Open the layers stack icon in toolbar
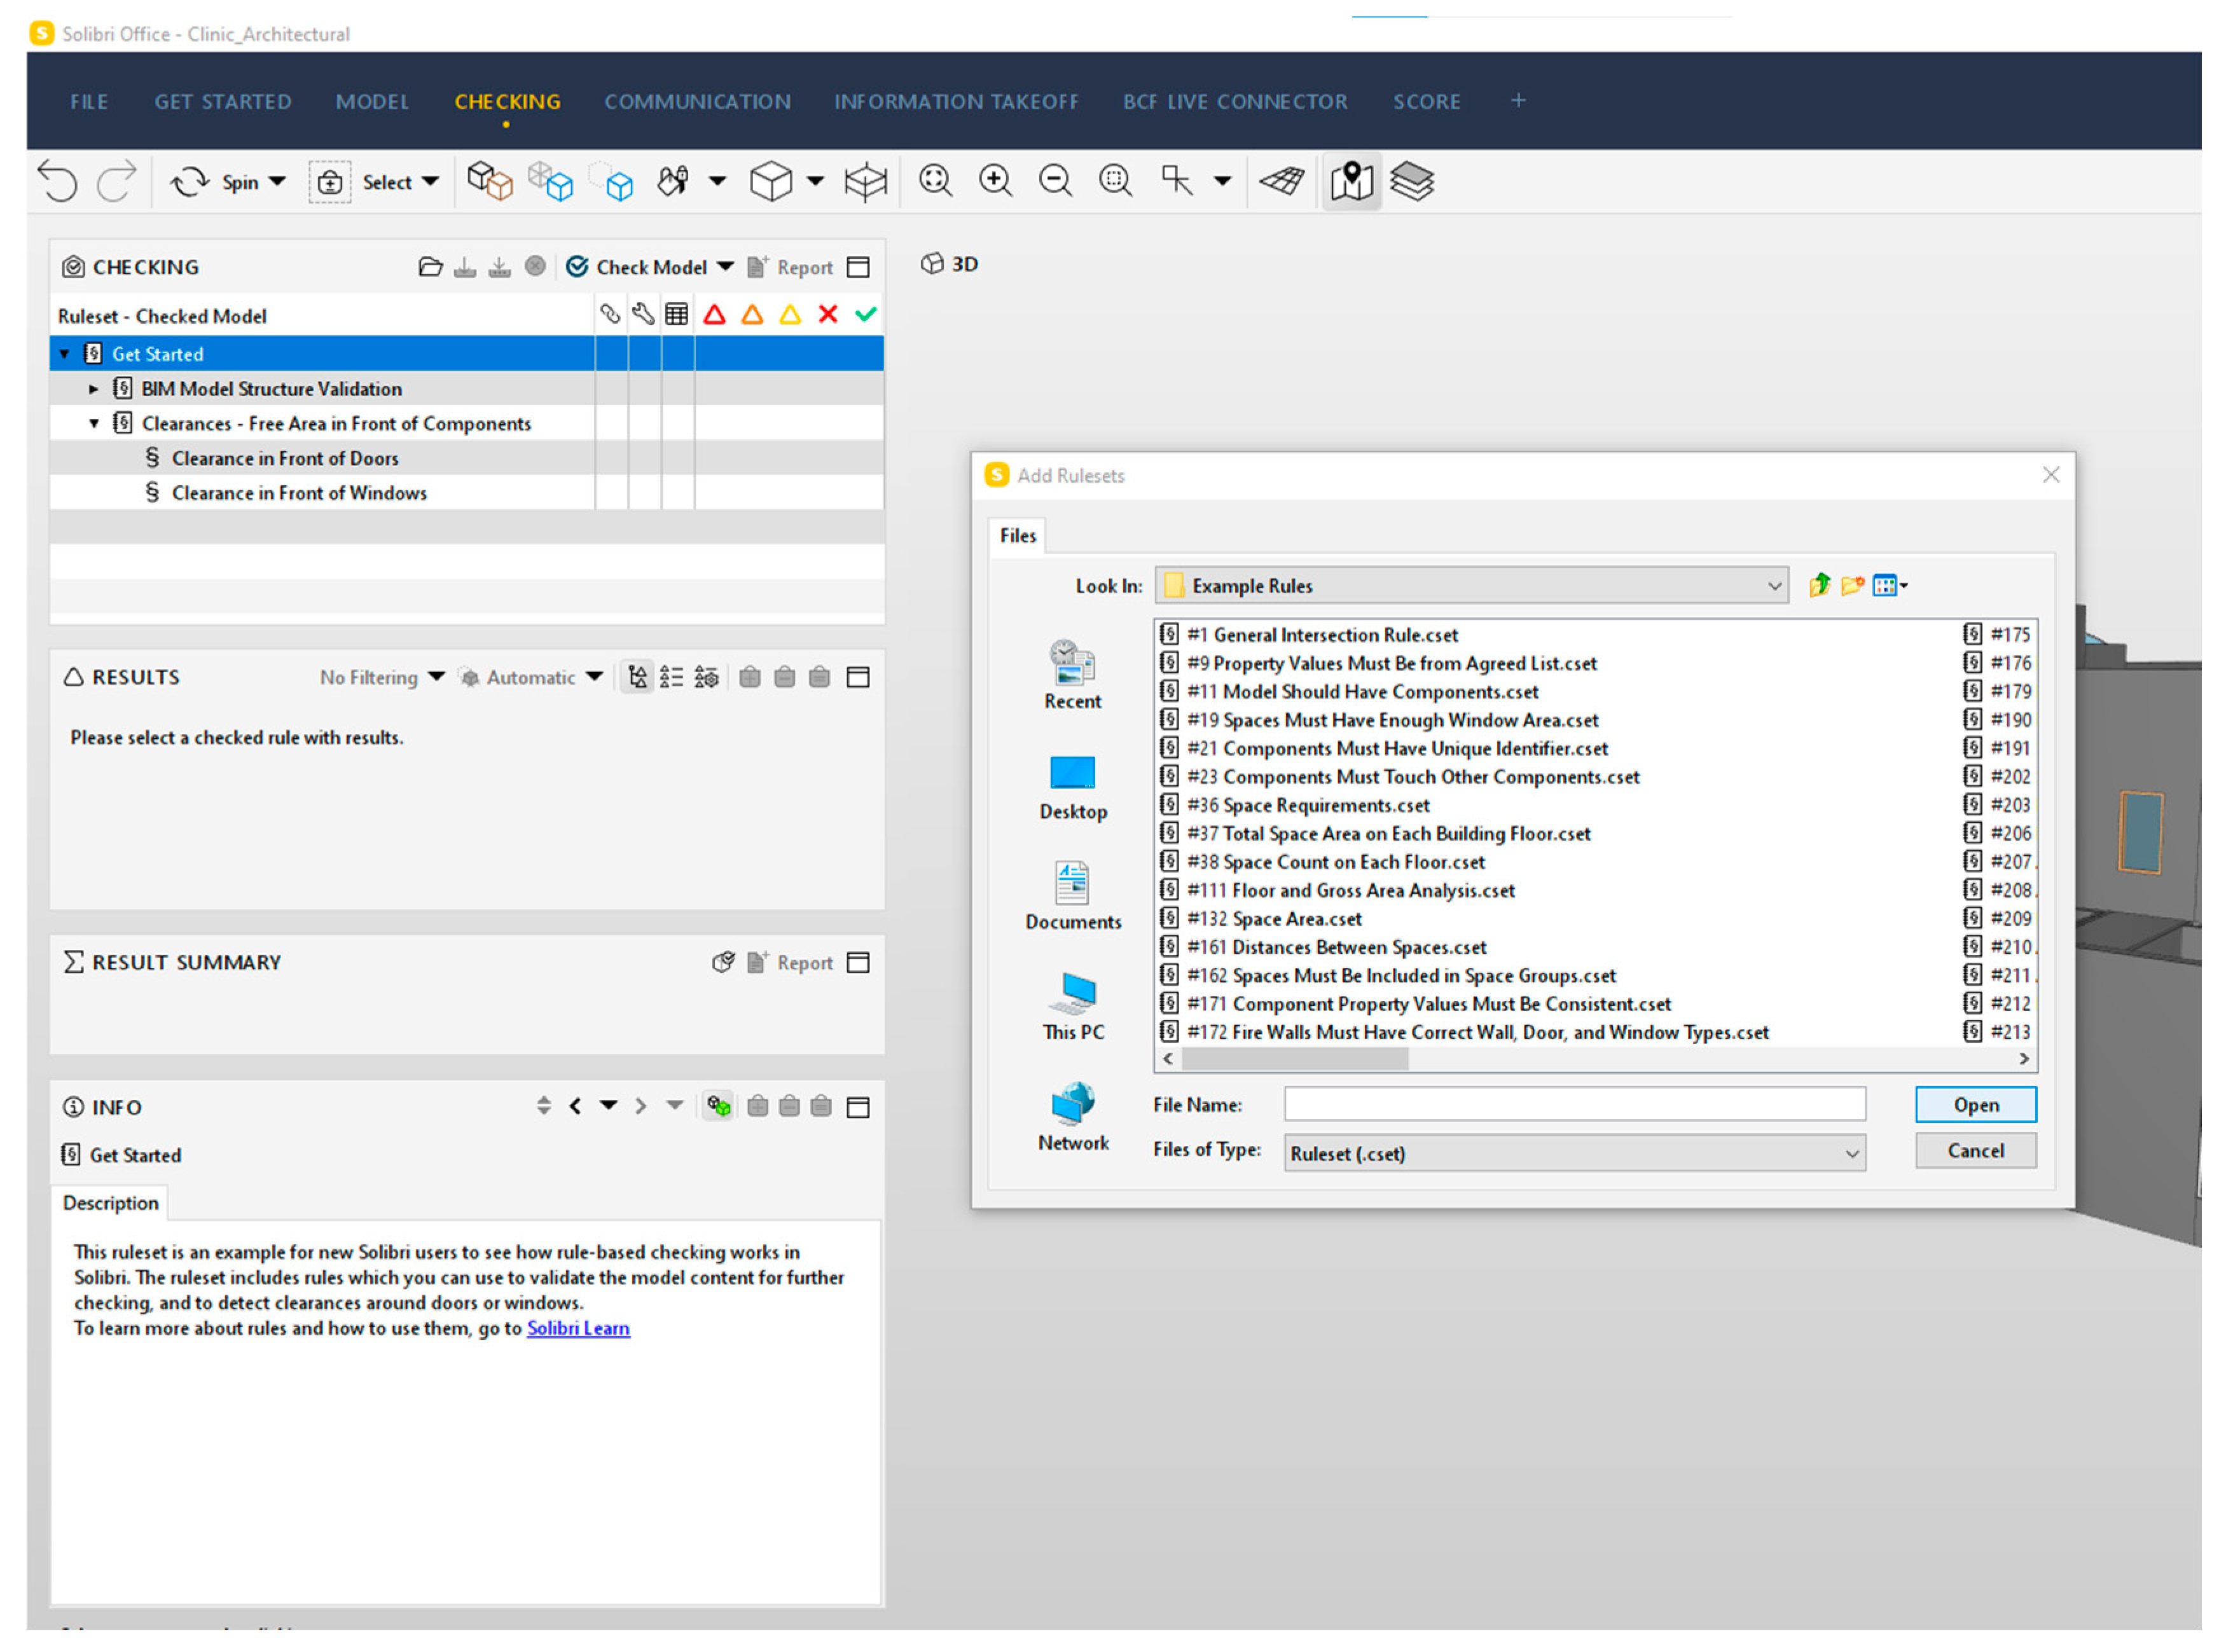This screenshot has width=2226, height=1652. point(1411,181)
